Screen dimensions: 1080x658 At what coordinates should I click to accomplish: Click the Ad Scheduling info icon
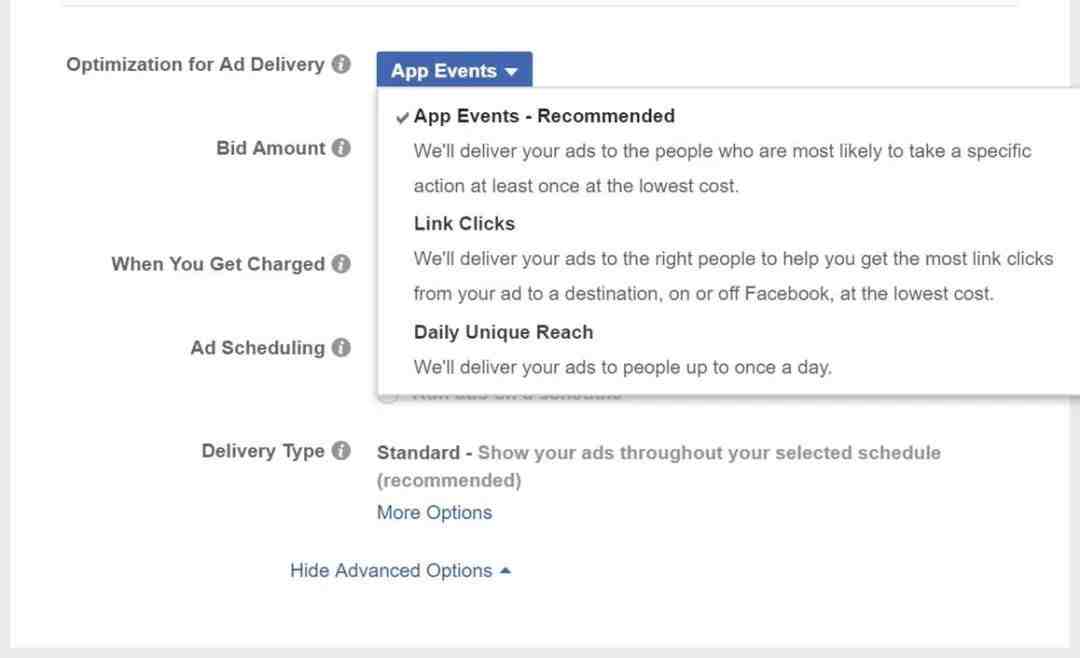pyautogui.click(x=341, y=348)
